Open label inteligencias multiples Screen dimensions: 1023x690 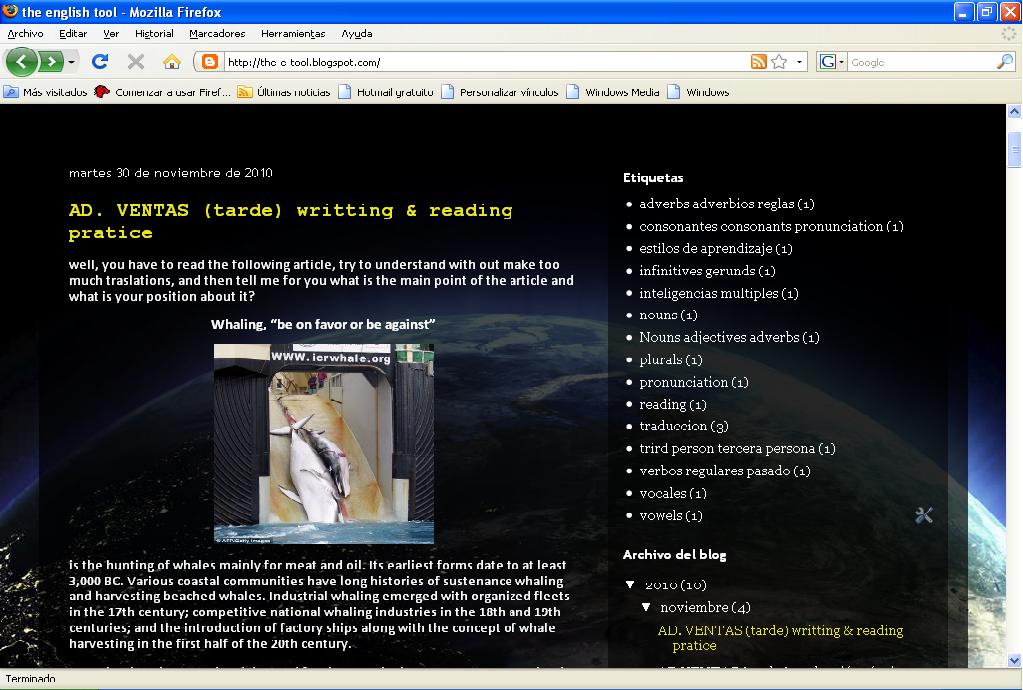coord(709,293)
